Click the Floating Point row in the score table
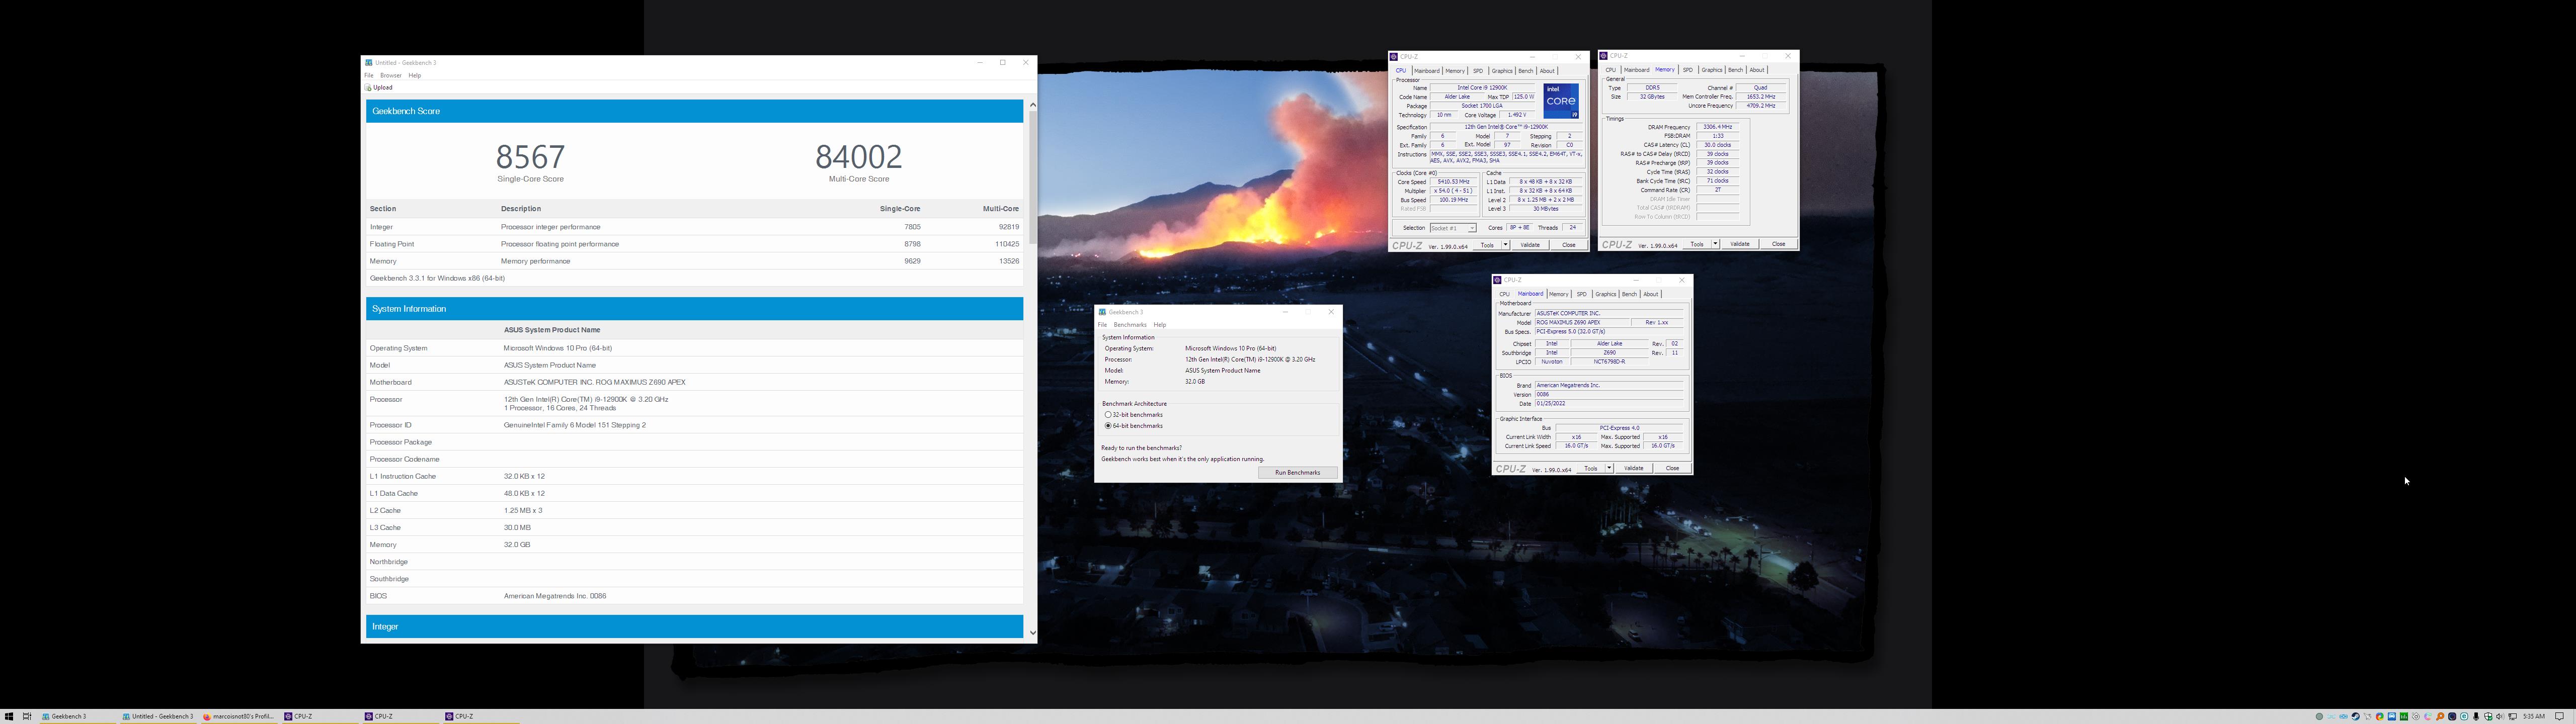 click(694, 244)
